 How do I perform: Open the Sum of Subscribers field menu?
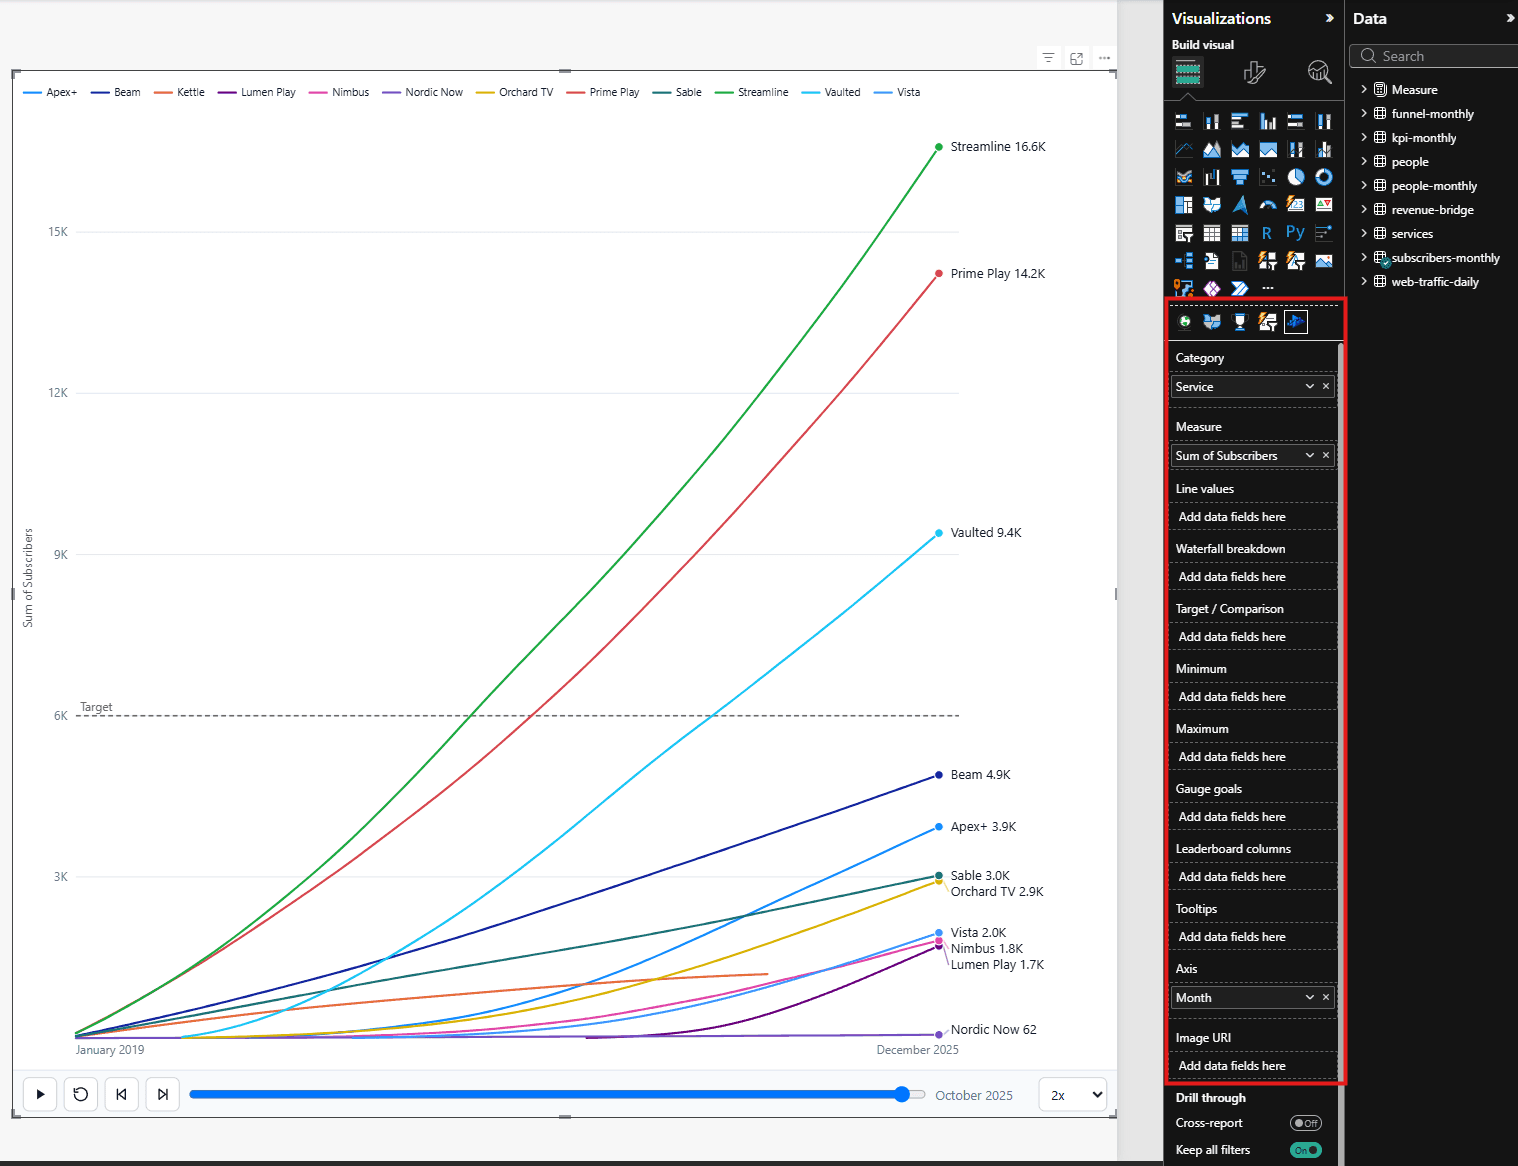click(1310, 456)
